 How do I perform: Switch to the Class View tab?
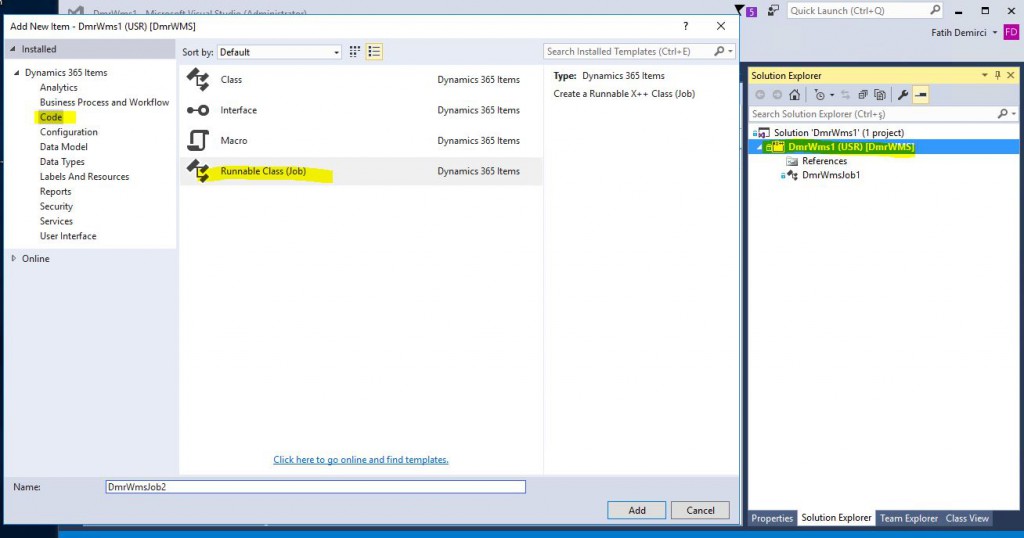[x=967, y=518]
